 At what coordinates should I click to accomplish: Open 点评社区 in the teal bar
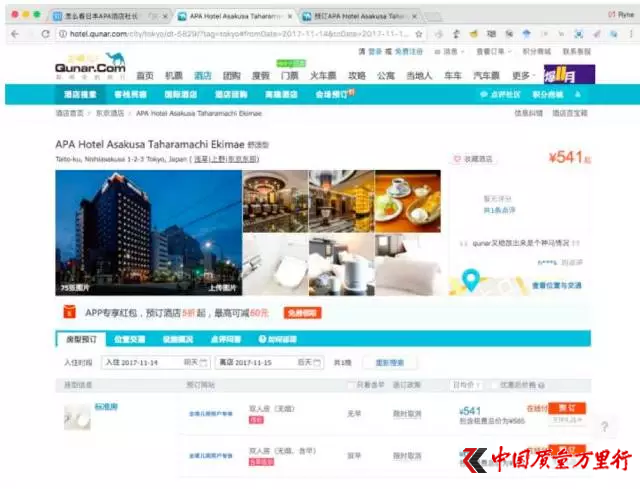pos(500,95)
